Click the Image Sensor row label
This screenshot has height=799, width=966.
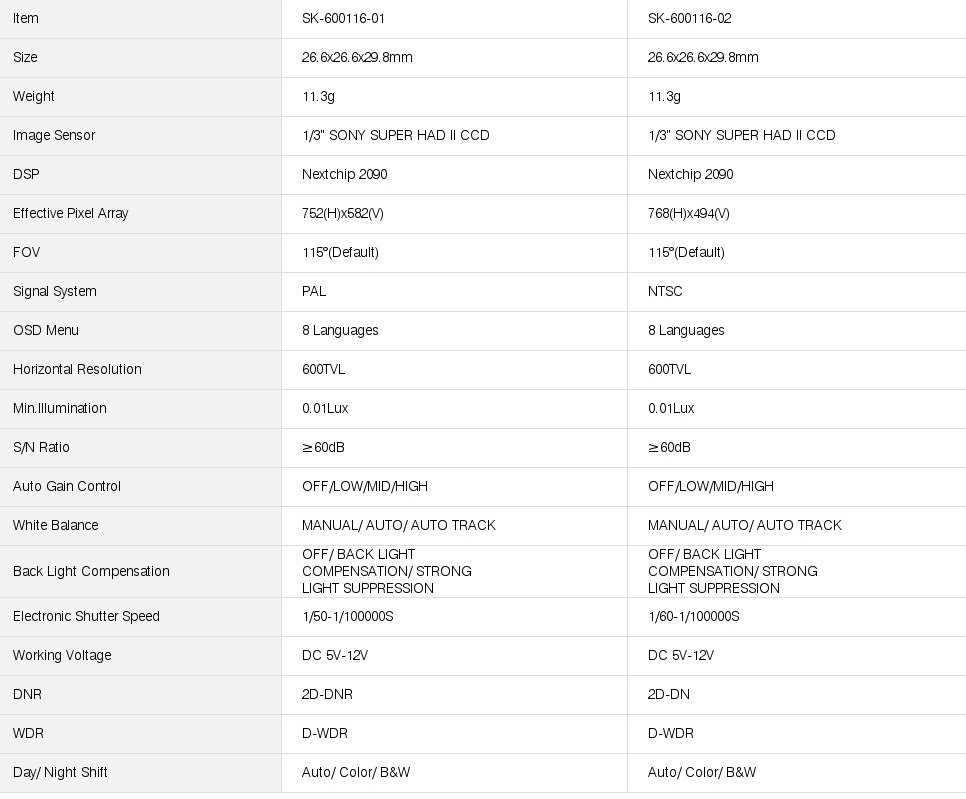click(x=54, y=135)
